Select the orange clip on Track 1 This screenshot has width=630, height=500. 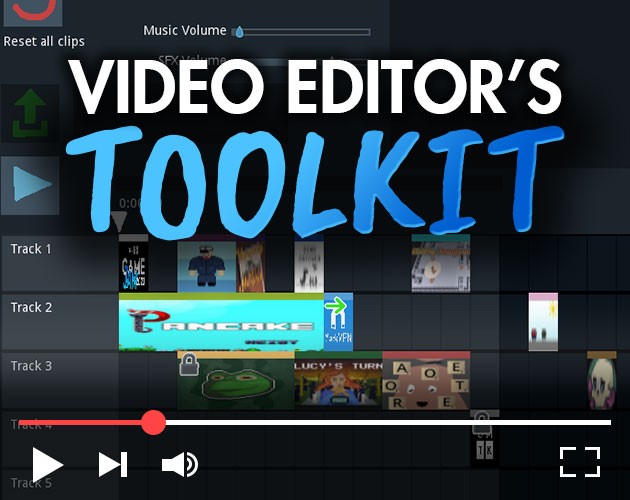[x=250, y=263]
